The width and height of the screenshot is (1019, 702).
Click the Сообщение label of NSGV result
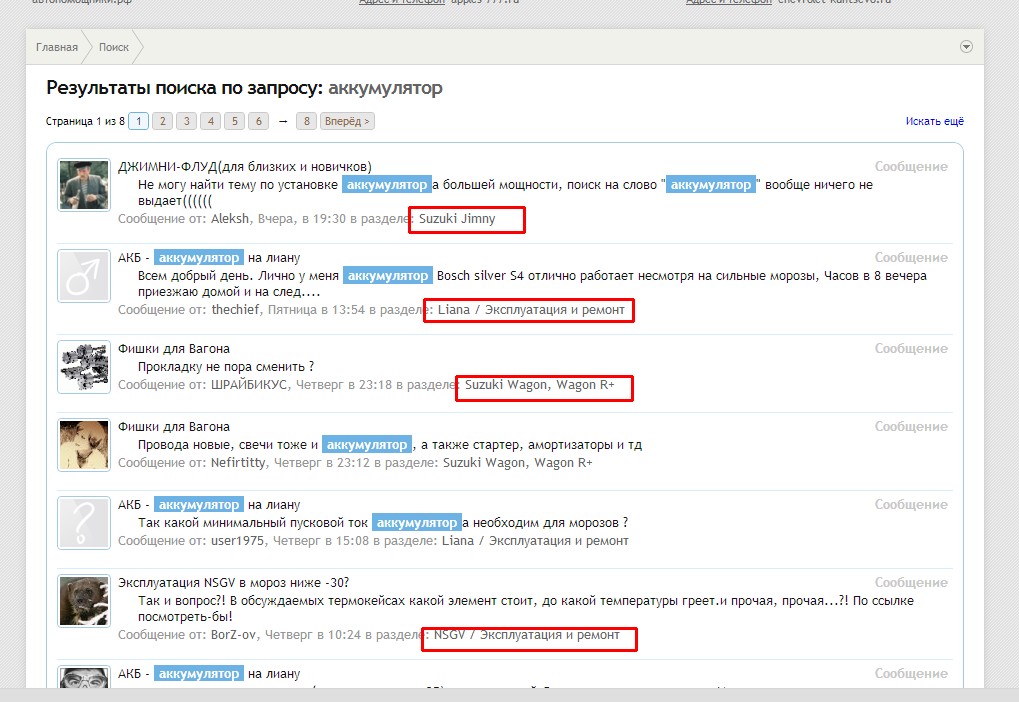pos(911,583)
